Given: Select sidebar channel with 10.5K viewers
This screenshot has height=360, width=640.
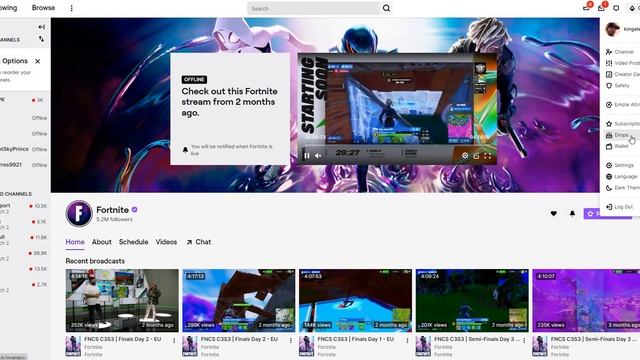Looking at the screenshot, I should 23,209.
